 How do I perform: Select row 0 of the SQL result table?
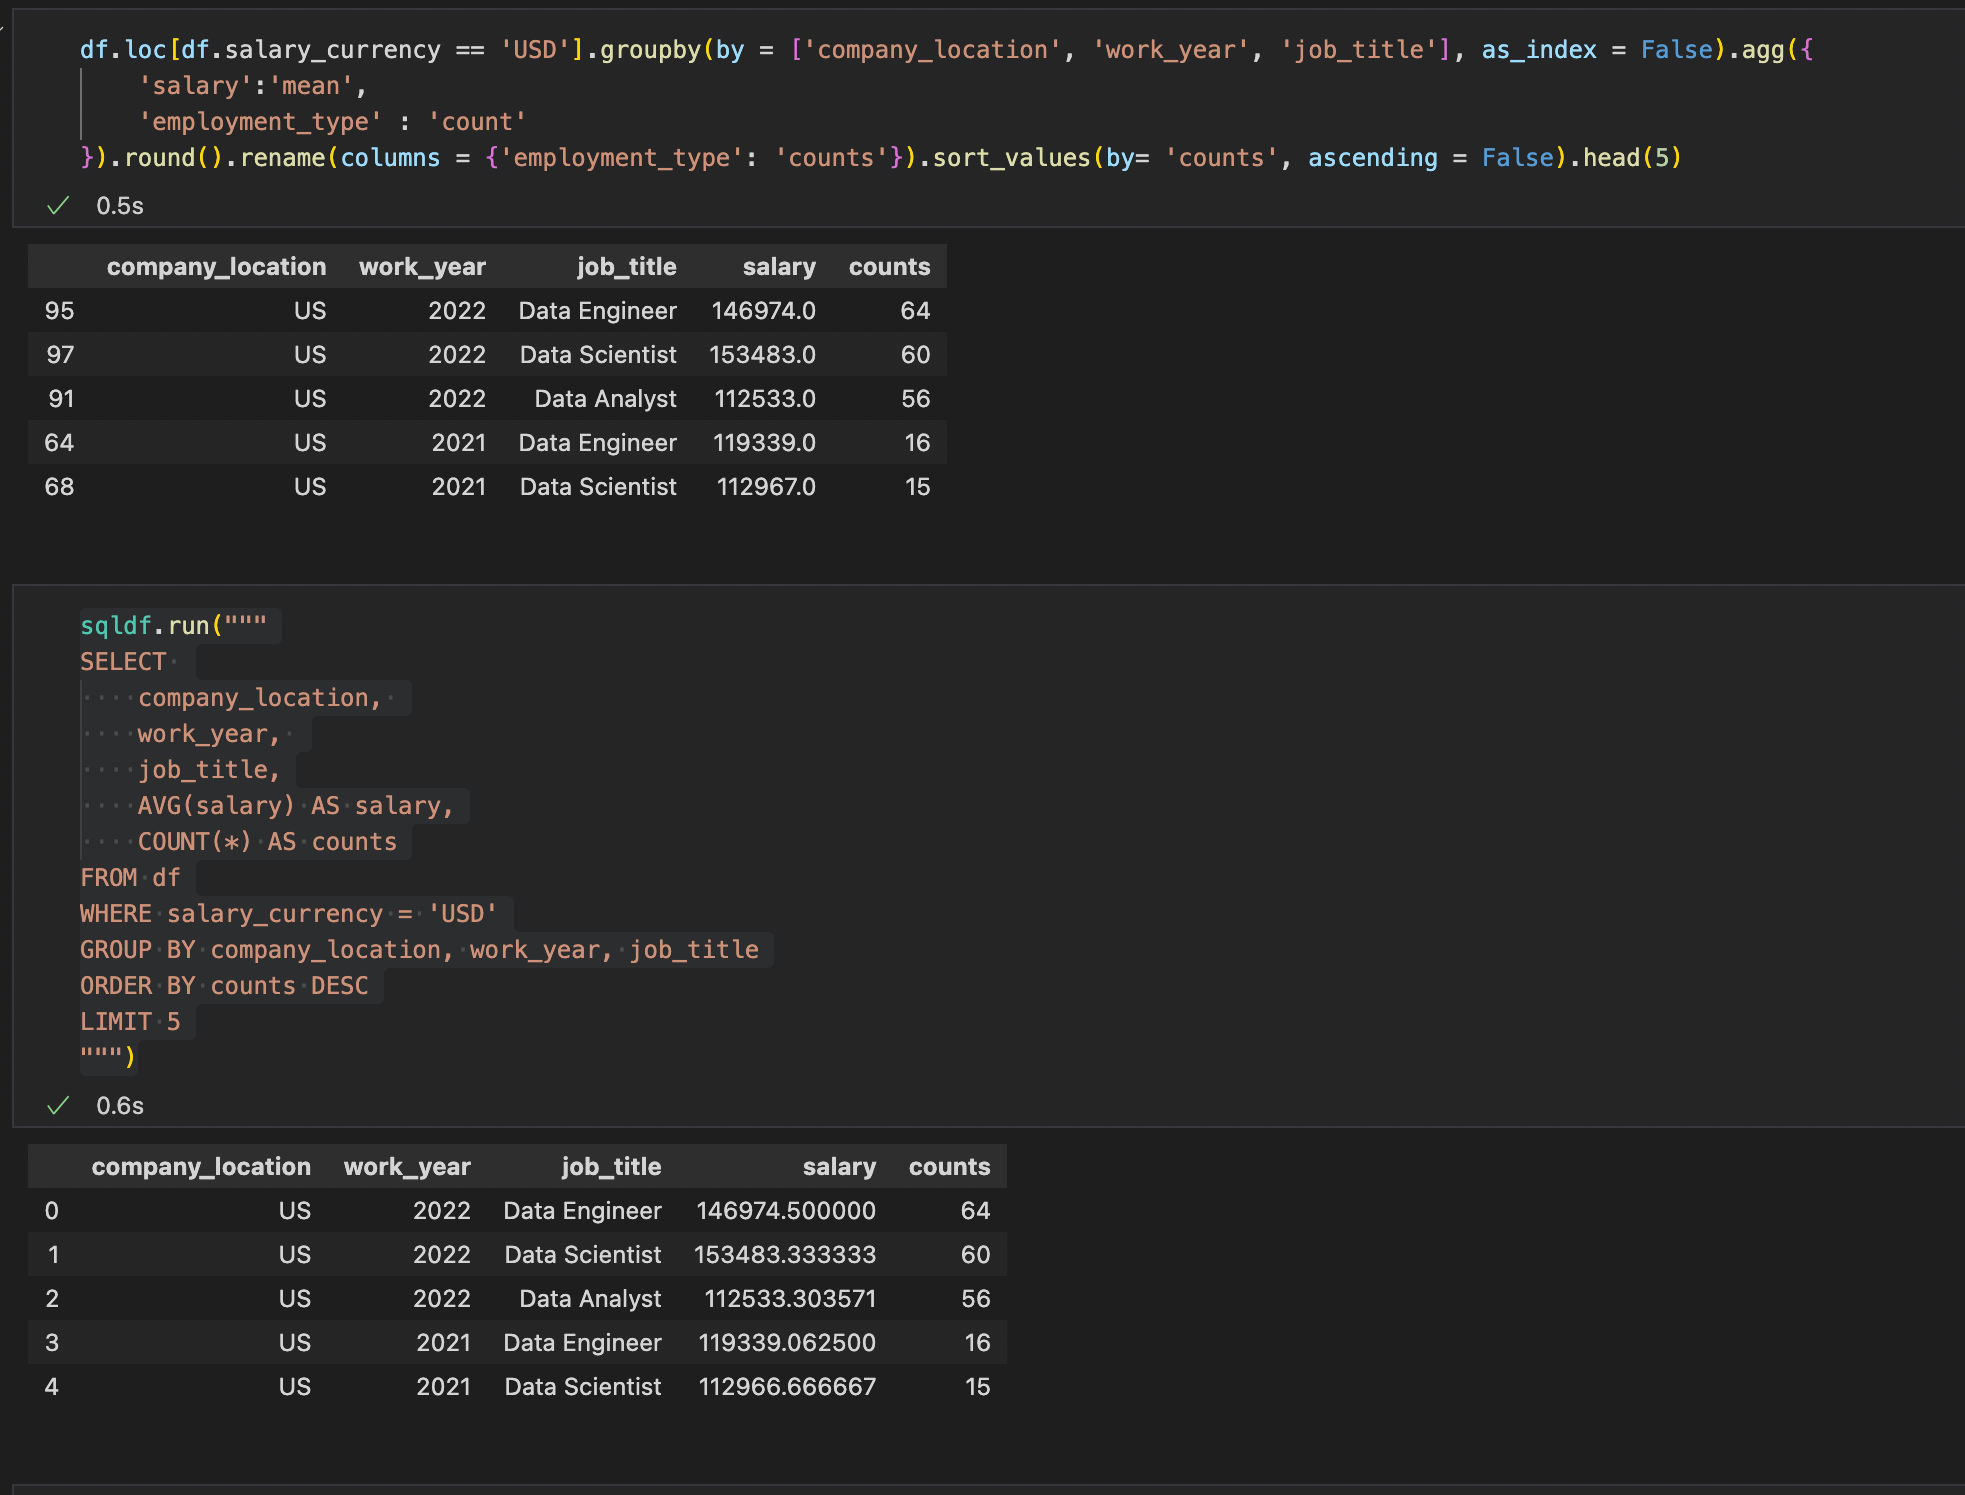[51, 1211]
